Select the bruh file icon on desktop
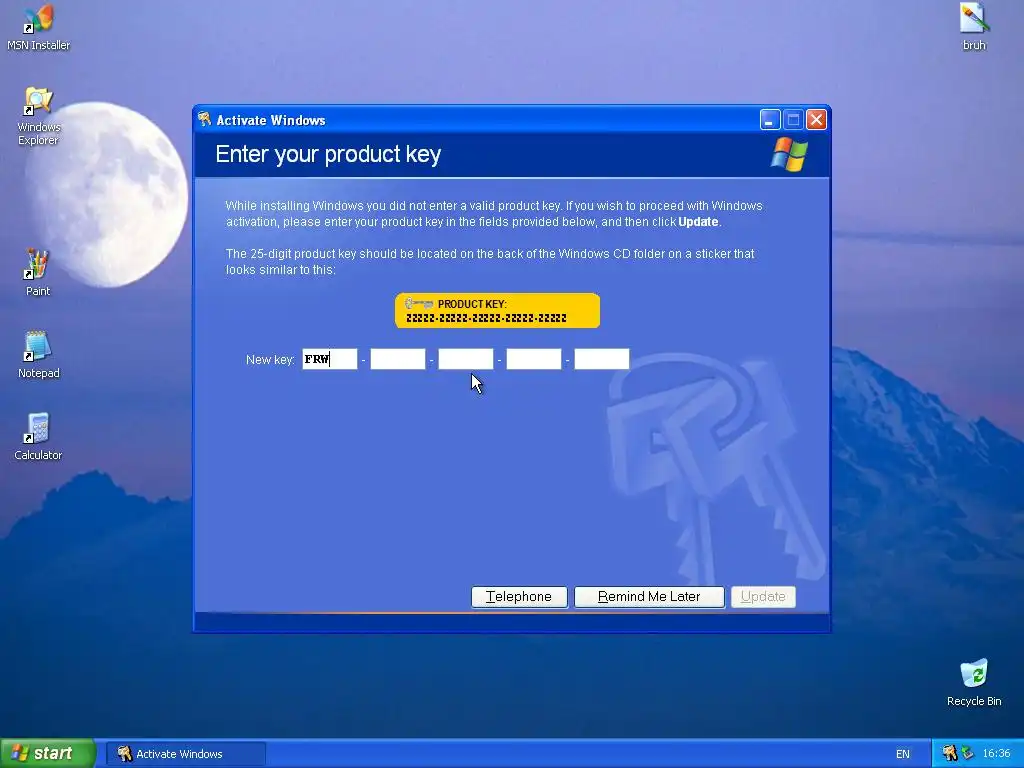 (x=974, y=27)
